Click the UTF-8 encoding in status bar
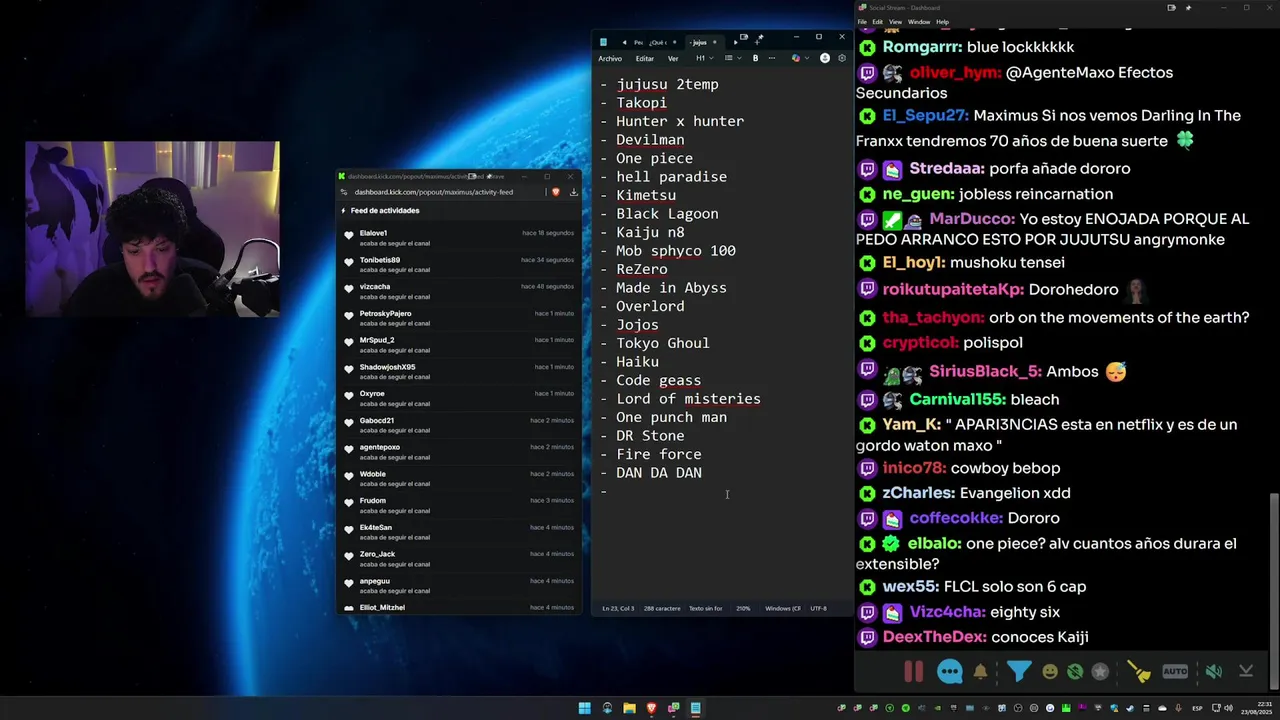Viewport: 1280px width, 720px height. pyautogui.click(x=818, y=608)
